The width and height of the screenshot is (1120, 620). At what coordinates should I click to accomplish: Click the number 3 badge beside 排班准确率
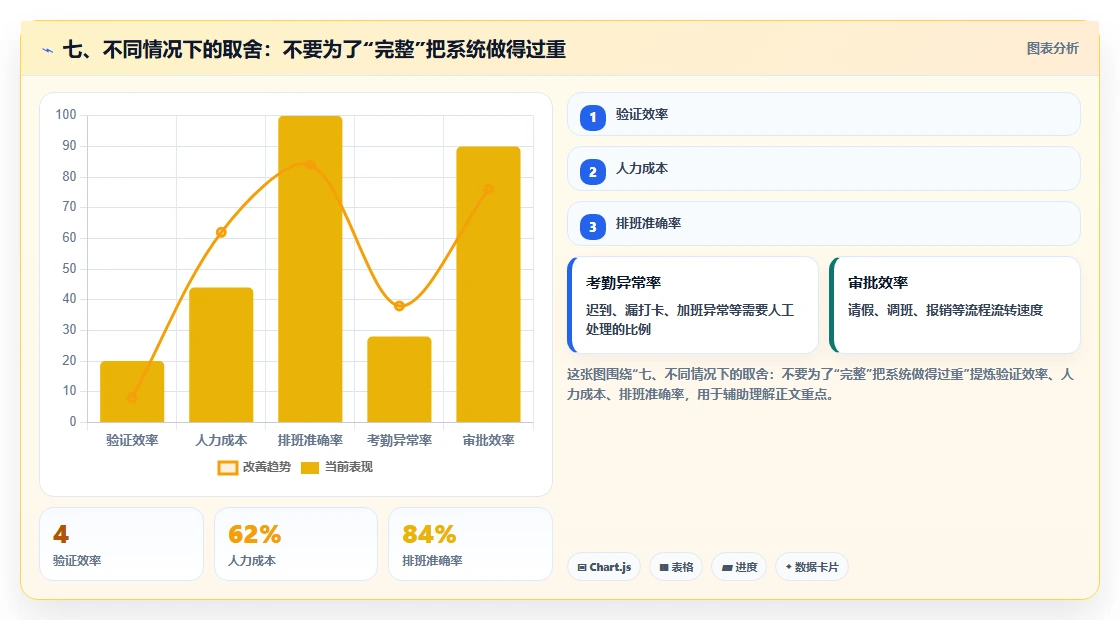tap(592, 227)
